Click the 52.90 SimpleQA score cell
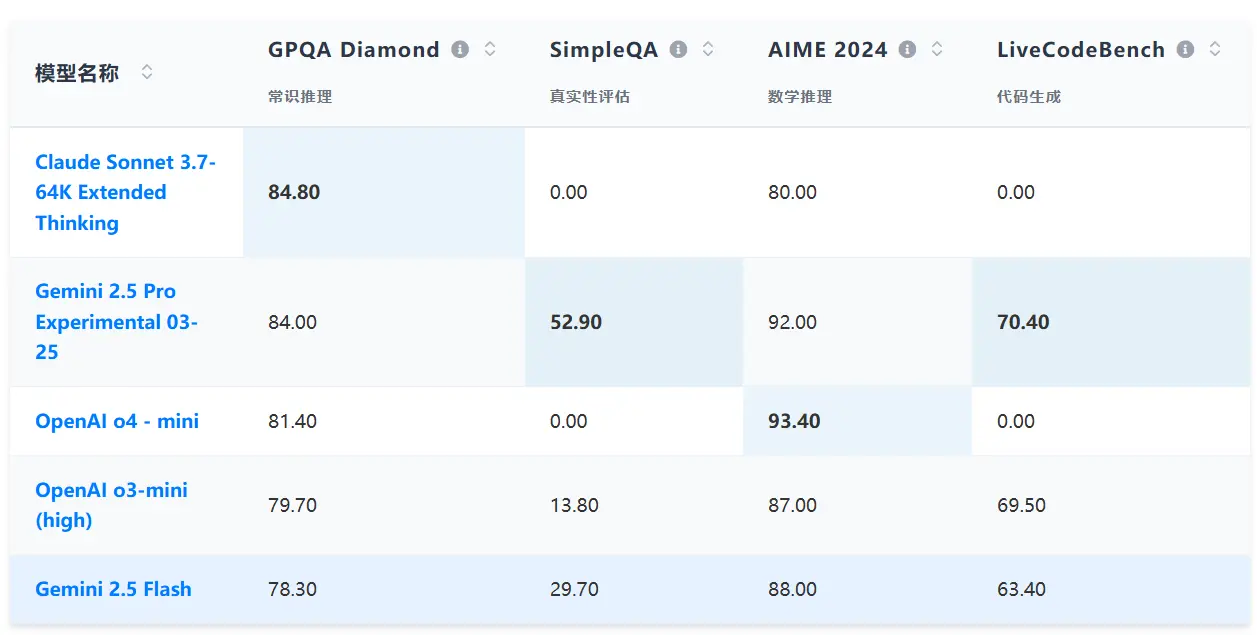The height and width of the screenshot is (635, 1257). 634,322
